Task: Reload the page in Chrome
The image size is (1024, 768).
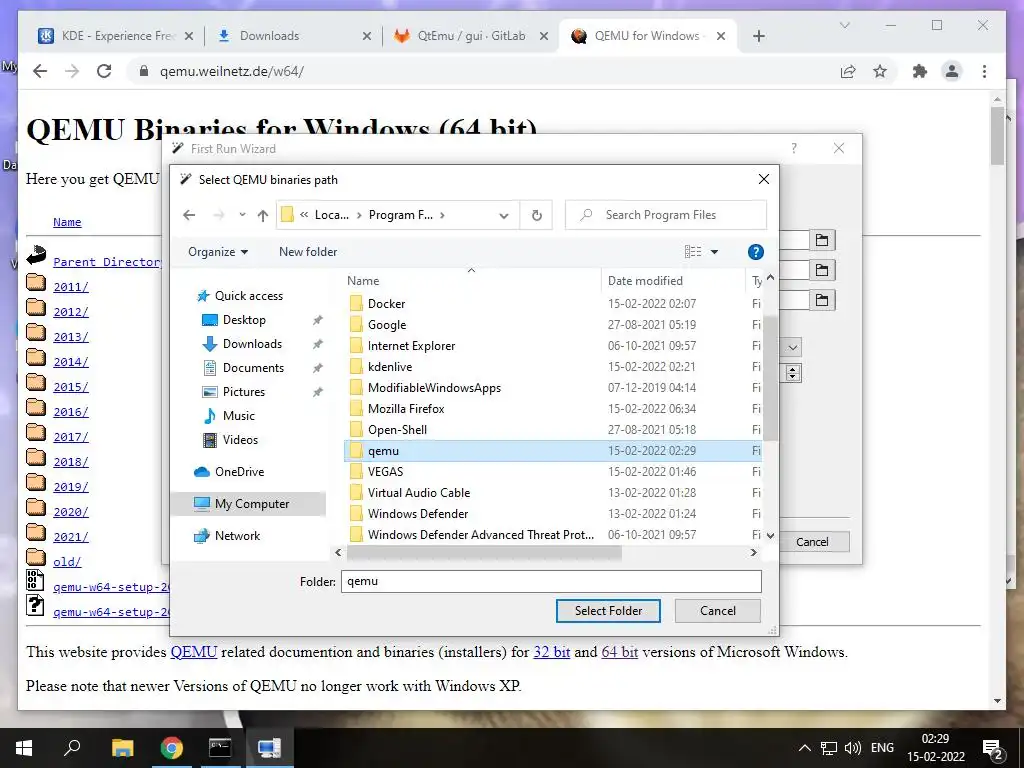Action: pyautogui.click(x=104, y=71)
